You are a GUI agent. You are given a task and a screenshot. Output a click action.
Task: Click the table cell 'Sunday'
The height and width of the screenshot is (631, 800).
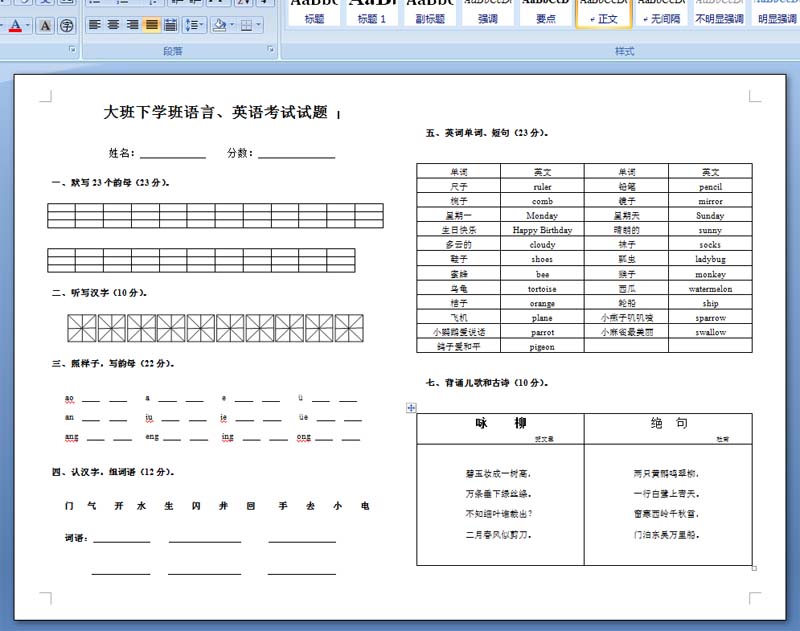pyautogui.click(x=710, y=216)
